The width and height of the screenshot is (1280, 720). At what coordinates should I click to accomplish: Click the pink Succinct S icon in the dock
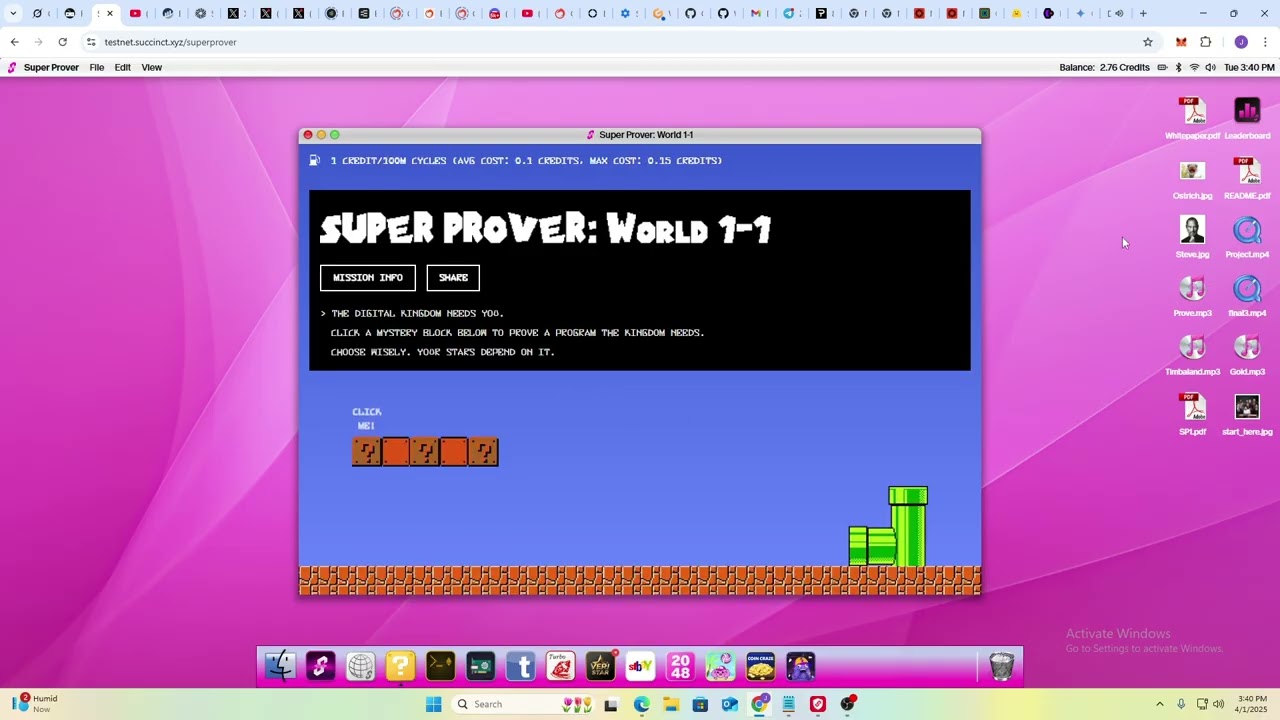321,666
